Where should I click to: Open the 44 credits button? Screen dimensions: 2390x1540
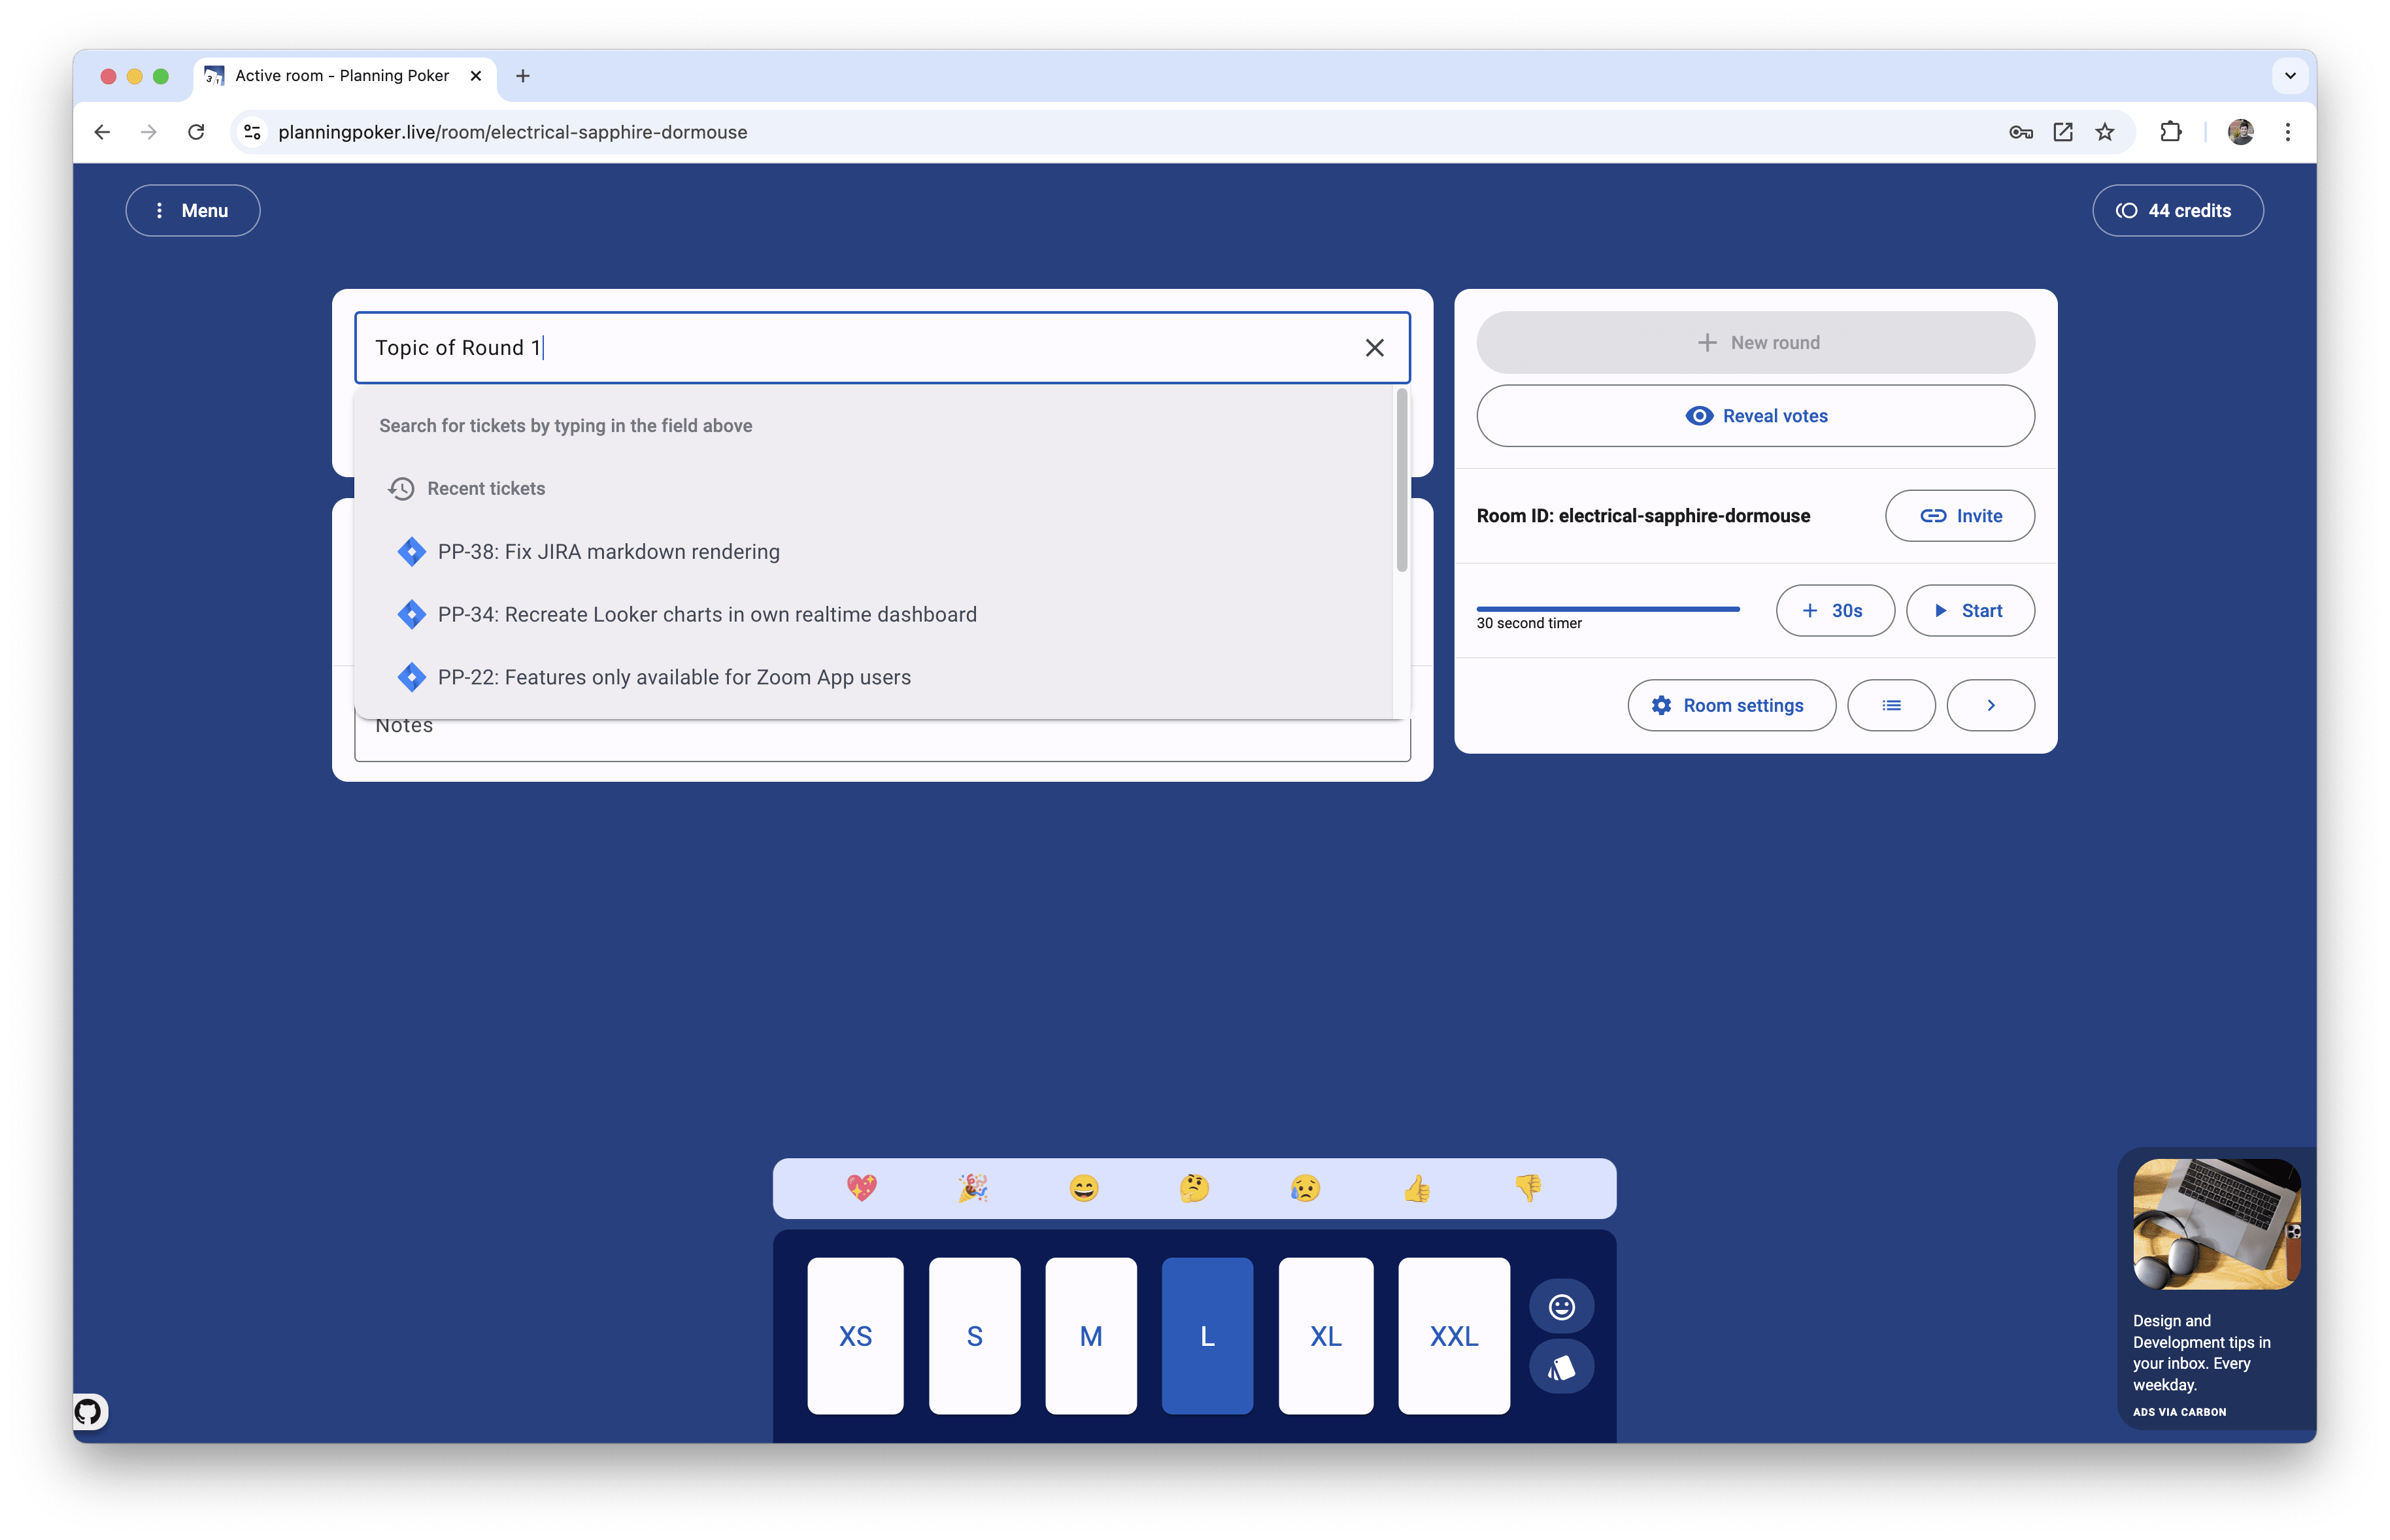click(2177, 210)
